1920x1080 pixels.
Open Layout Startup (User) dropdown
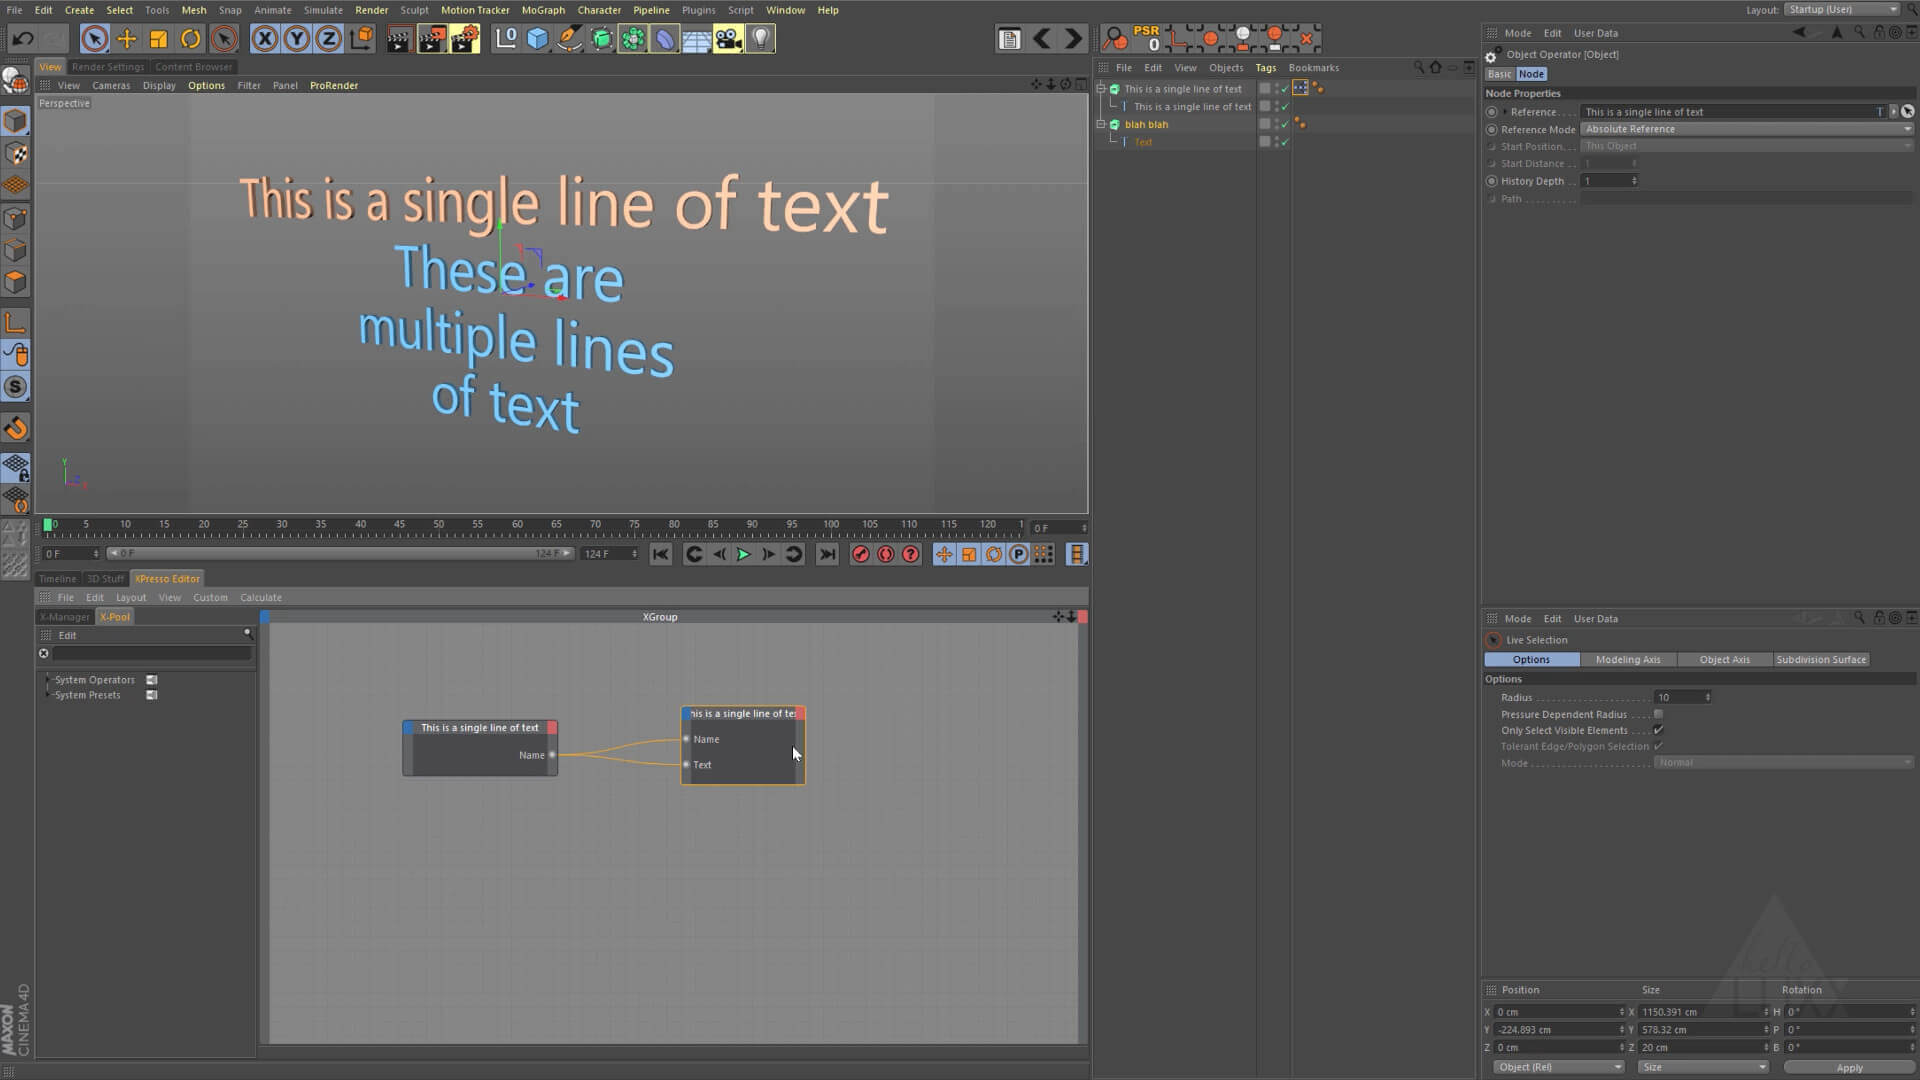point(1842,10)
